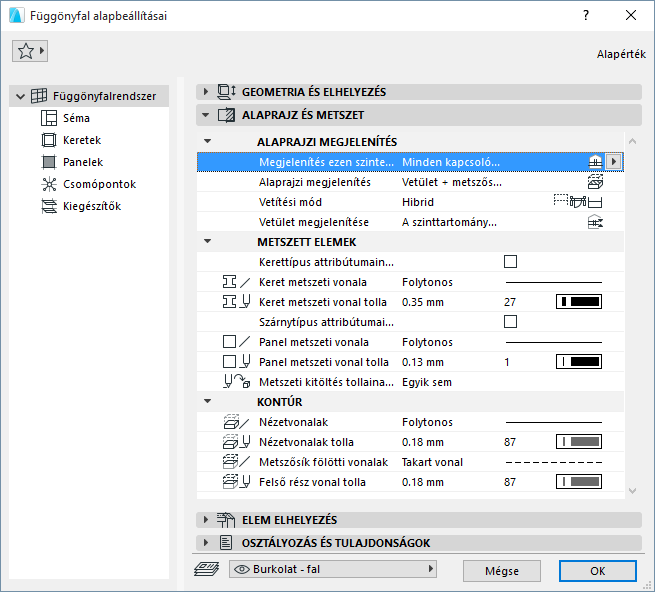Click the Takart vonal value
Image resolution: width=655 pixels, height=592 pixels.
(432, 462)
